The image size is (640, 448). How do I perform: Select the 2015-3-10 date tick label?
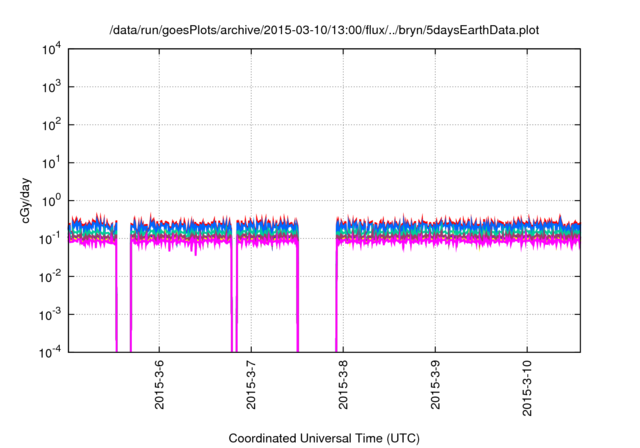(x=527, y=388)
